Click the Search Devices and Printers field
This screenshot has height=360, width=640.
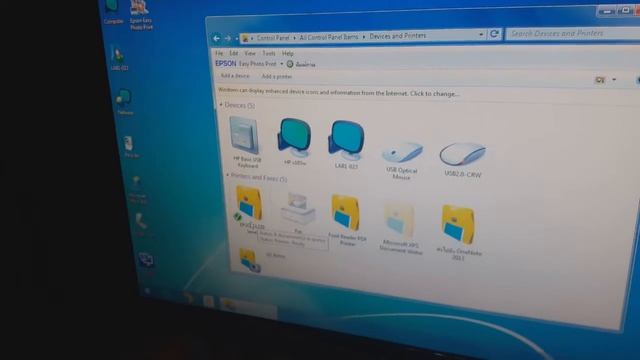pos(573,33)
